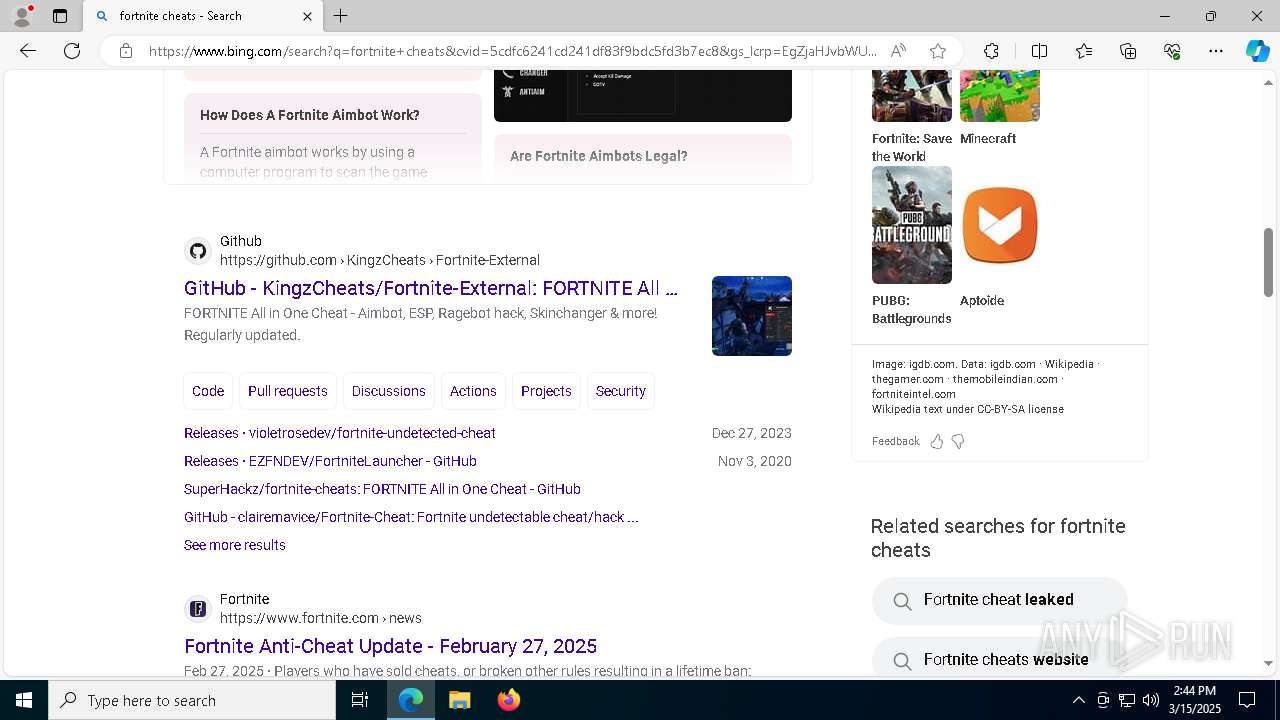Open violetrosedev fortnite-undetected-cheat releases link
Screen dimensions: 1280x720
pyautogui.click(x=340, y=433)
